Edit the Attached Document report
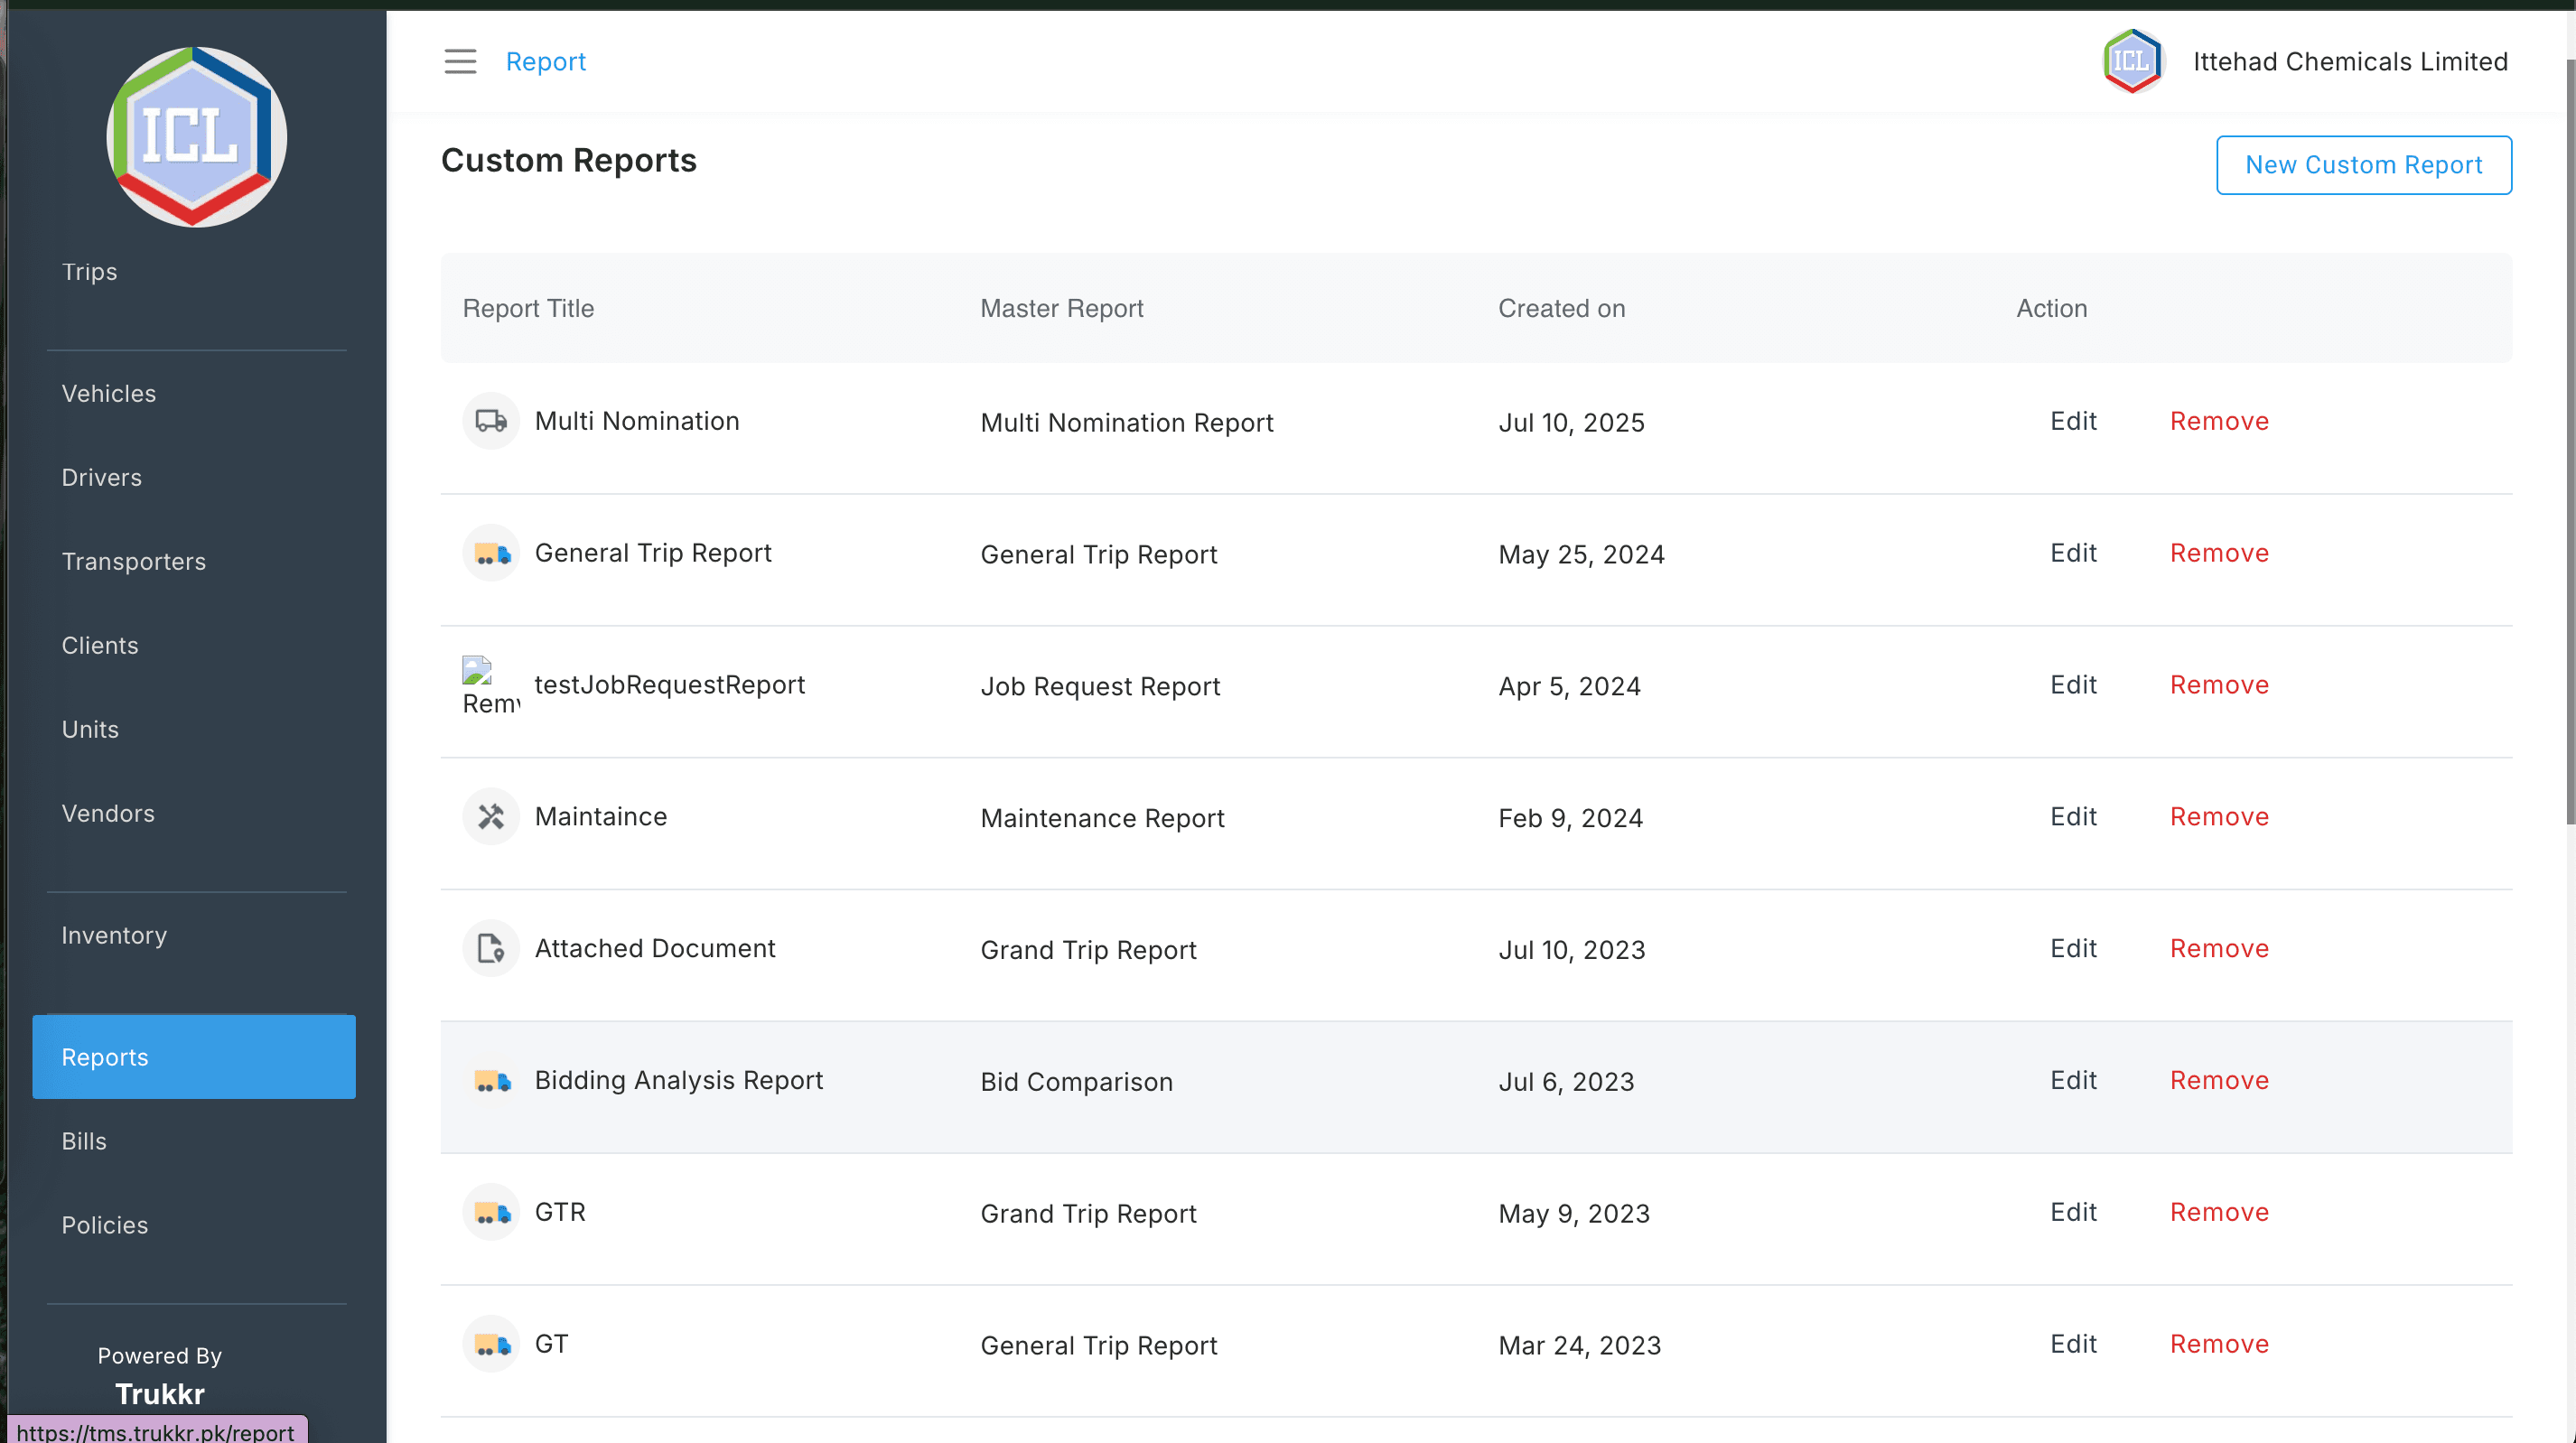This screenshot has height=1443, width=2576. click(2073, 949)
